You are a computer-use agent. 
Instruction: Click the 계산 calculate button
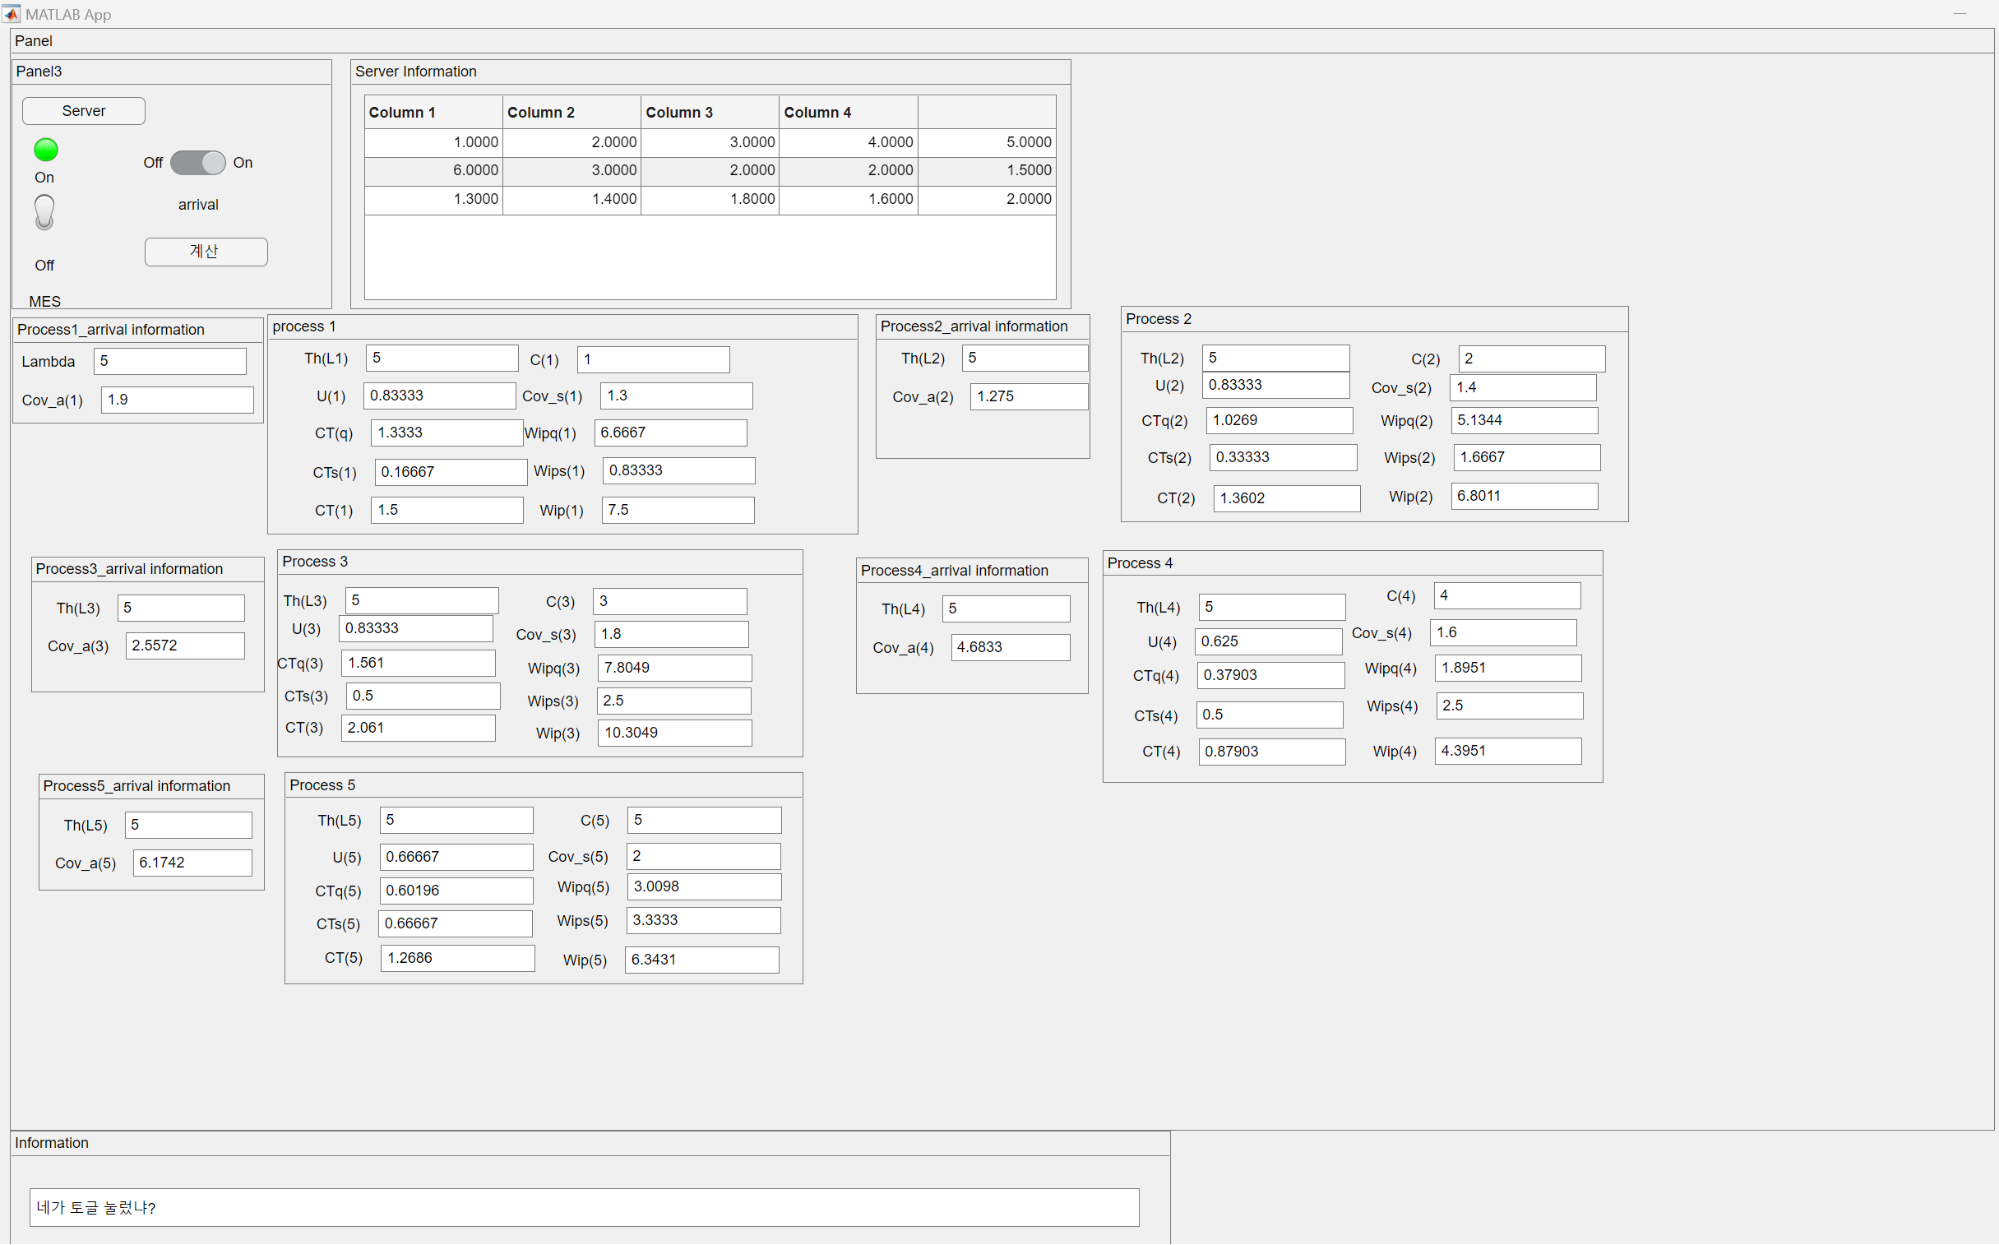click(206, 252)
